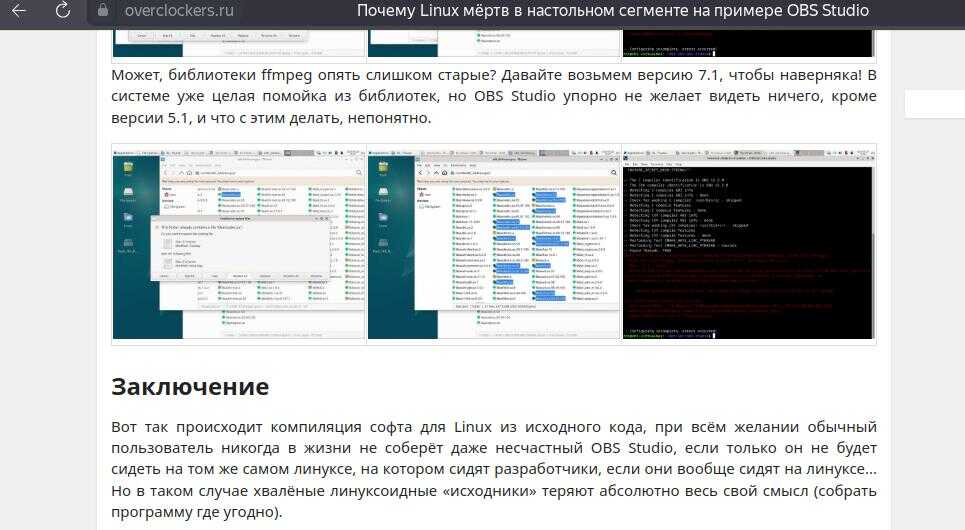Click the page title about Linux and OBS Studio
Viewport: 965px width, 530px height.
click(x=613, y=10)
